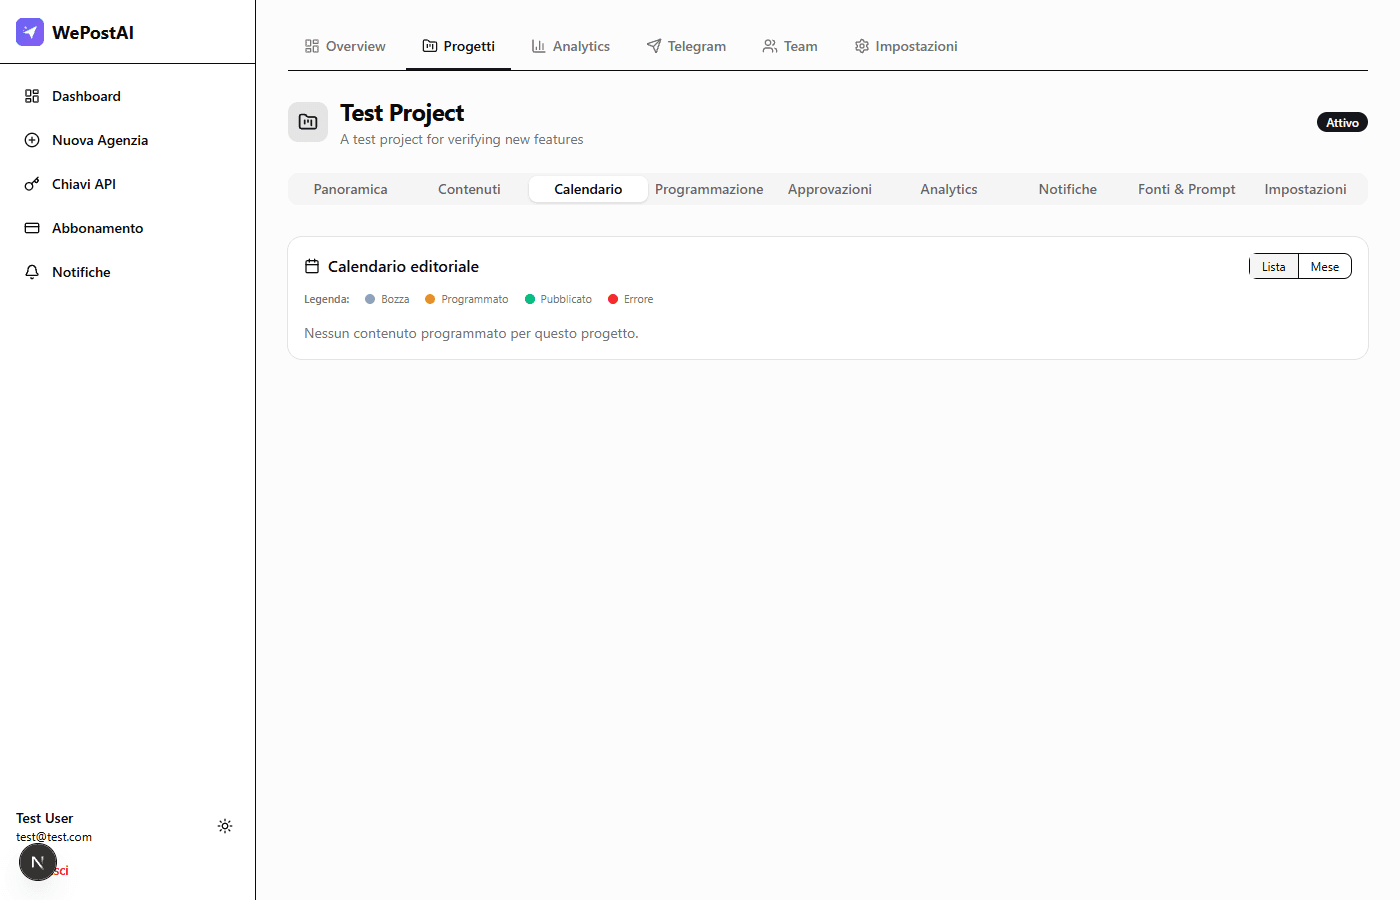This screenshot has height=900, width=1400.
Task: Select Nuova Agenzia plus icon entry
Action: [x=32, y=140]
